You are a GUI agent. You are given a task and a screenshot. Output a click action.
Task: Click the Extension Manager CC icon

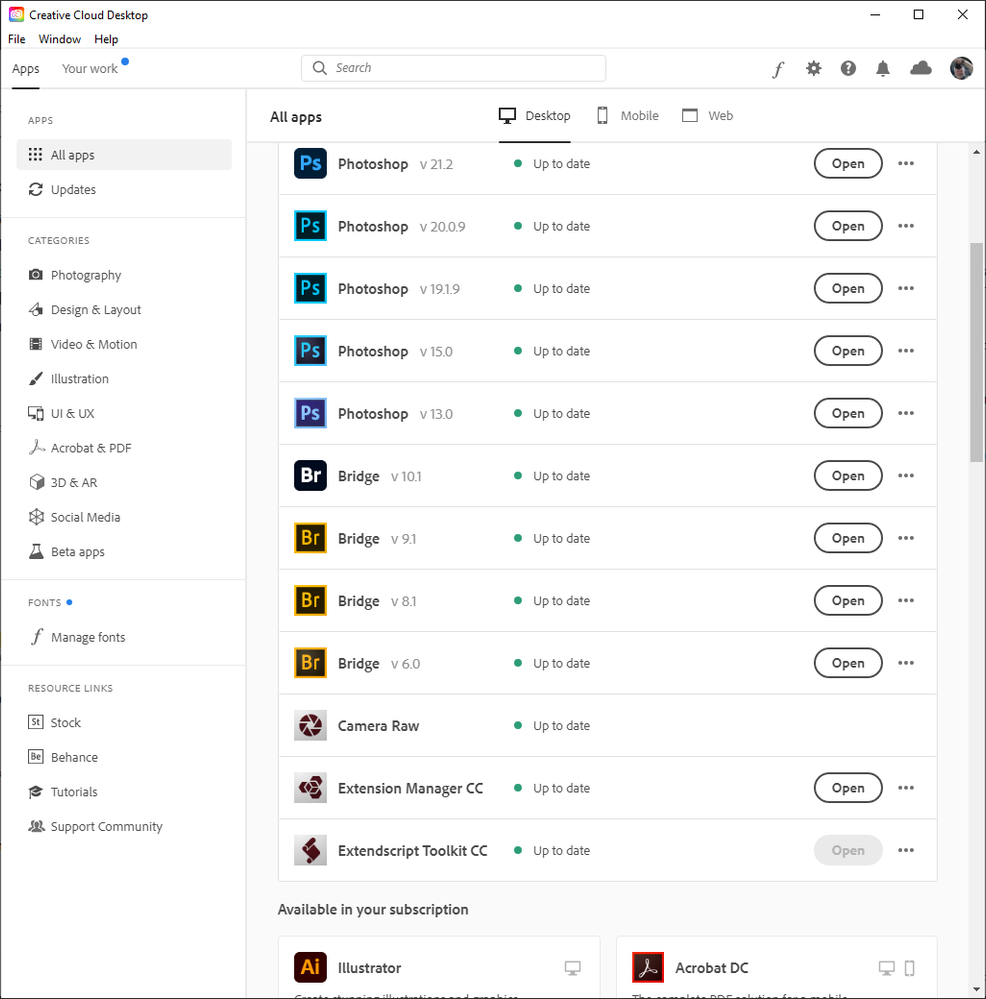pyautogui.click(x=310, y=788)
